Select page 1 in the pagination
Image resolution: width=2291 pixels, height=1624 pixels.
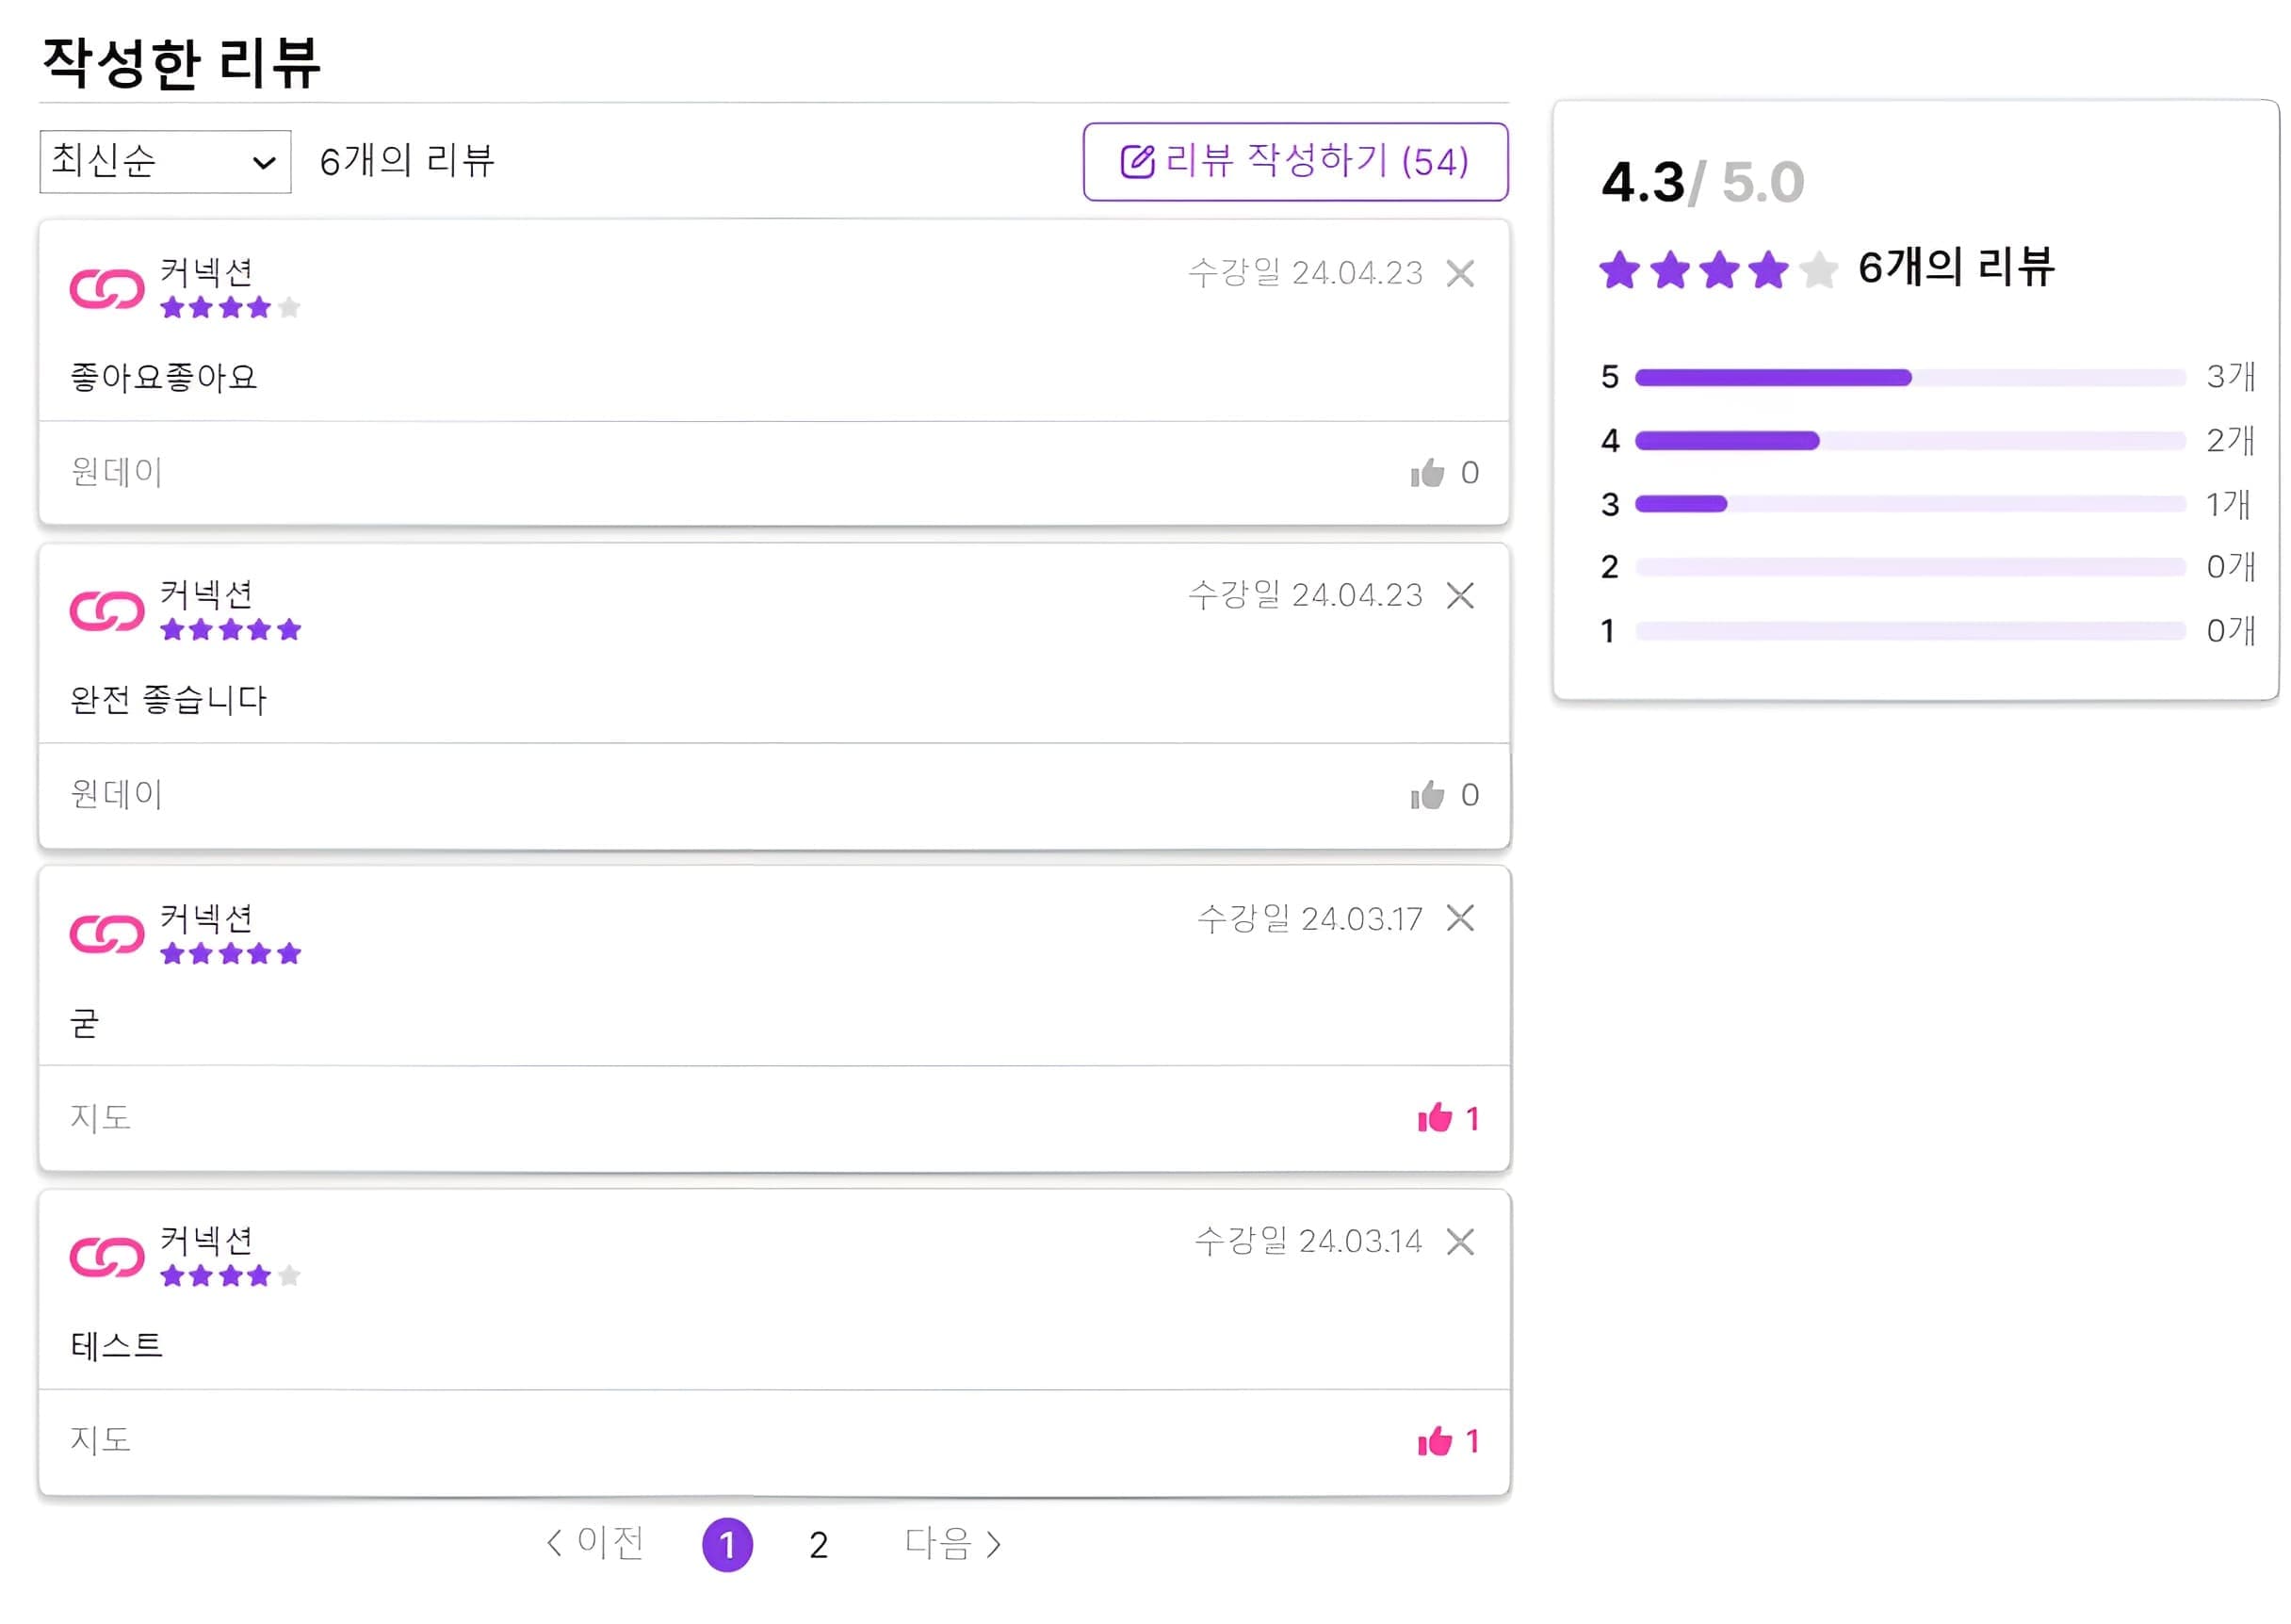pos(728,1544)
